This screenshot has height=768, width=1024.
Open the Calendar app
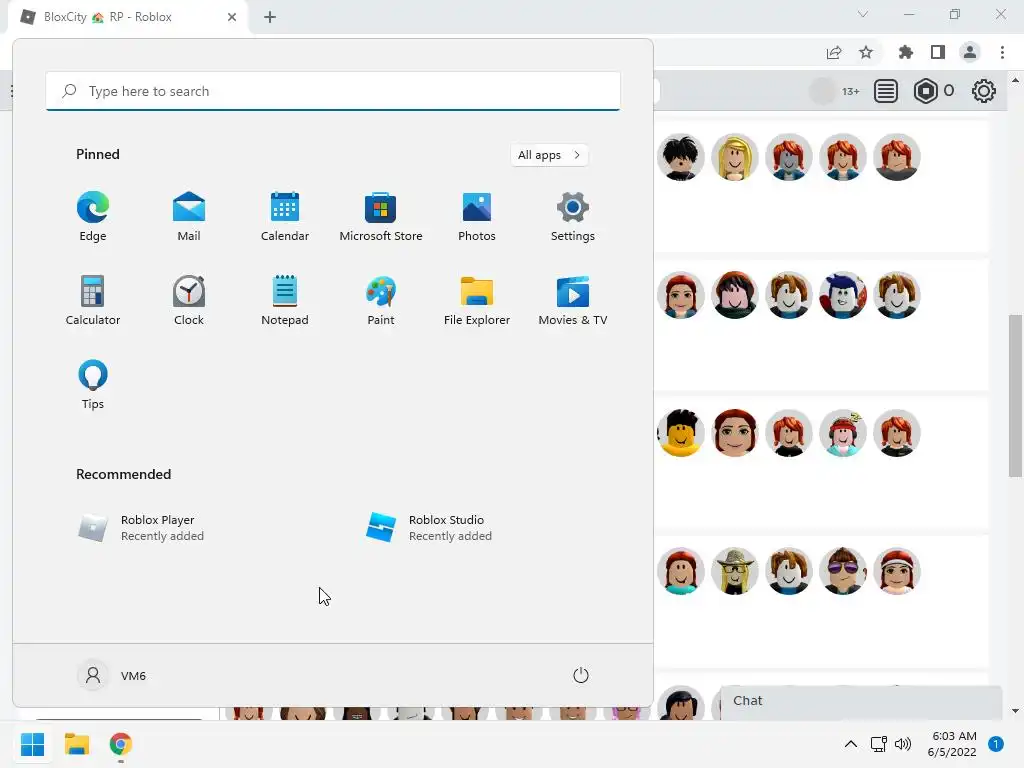(285, 217)
